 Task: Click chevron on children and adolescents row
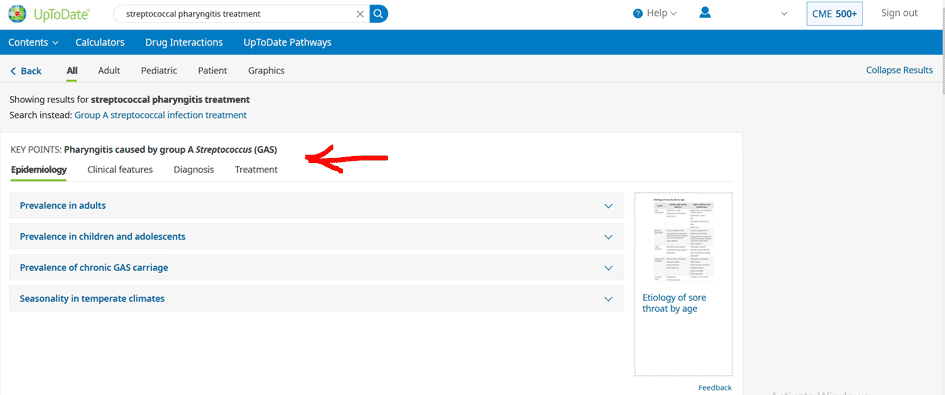(608, 236)
